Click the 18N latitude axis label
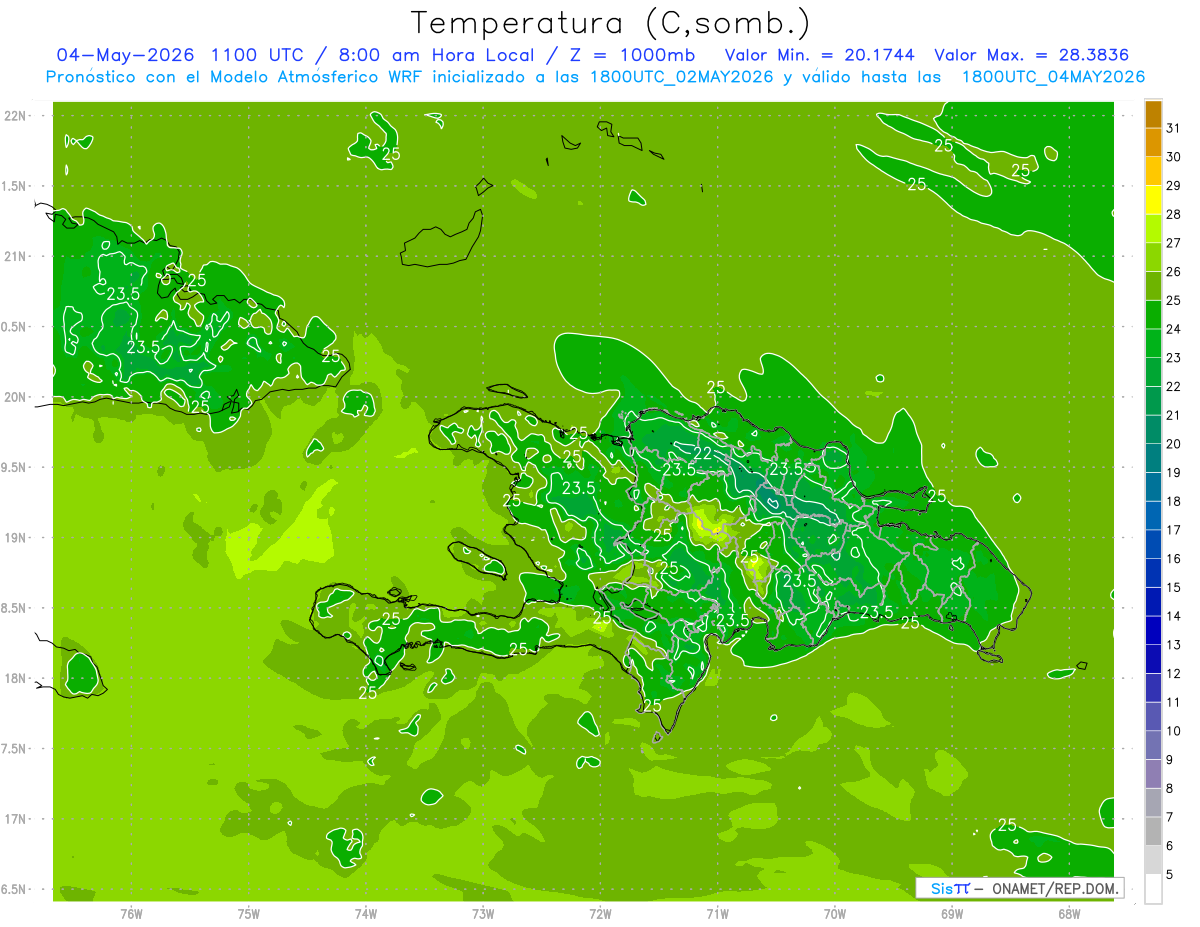1200x927 pixels. pos(15,679)
